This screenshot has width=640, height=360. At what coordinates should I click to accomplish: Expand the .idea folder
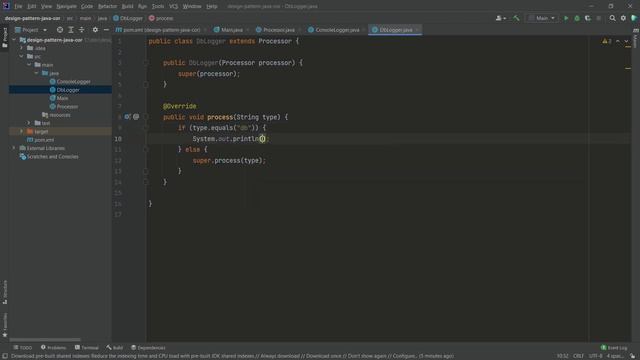pos(21,48)
